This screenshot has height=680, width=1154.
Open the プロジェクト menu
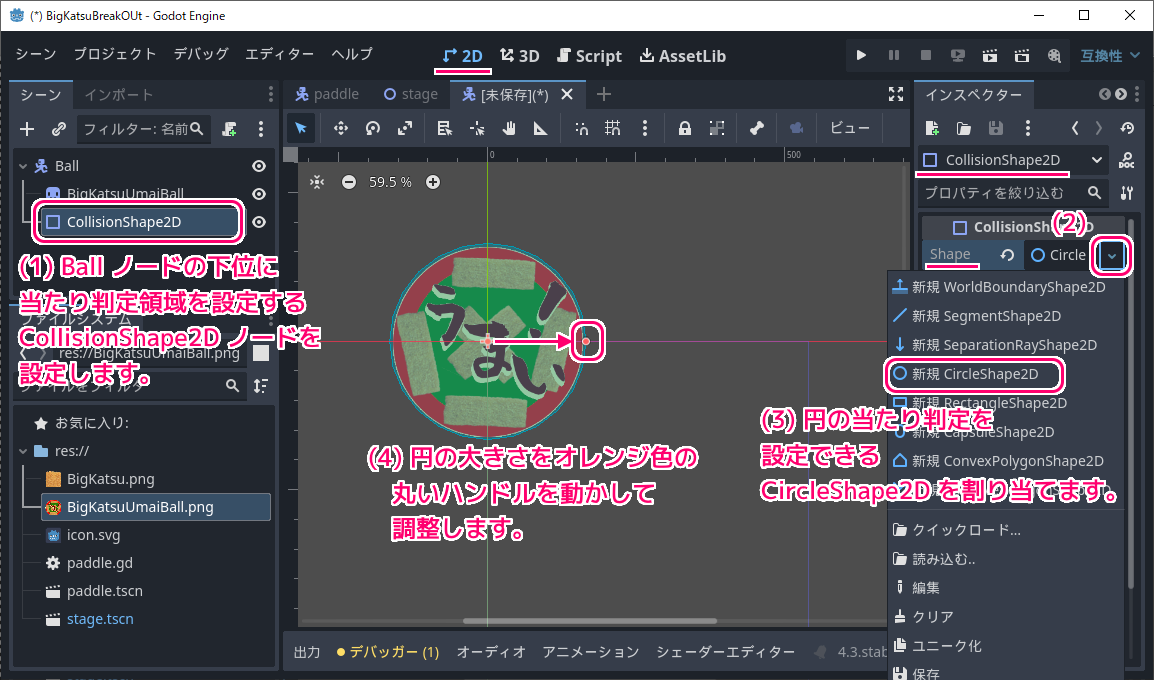click(x=115, y=54)
